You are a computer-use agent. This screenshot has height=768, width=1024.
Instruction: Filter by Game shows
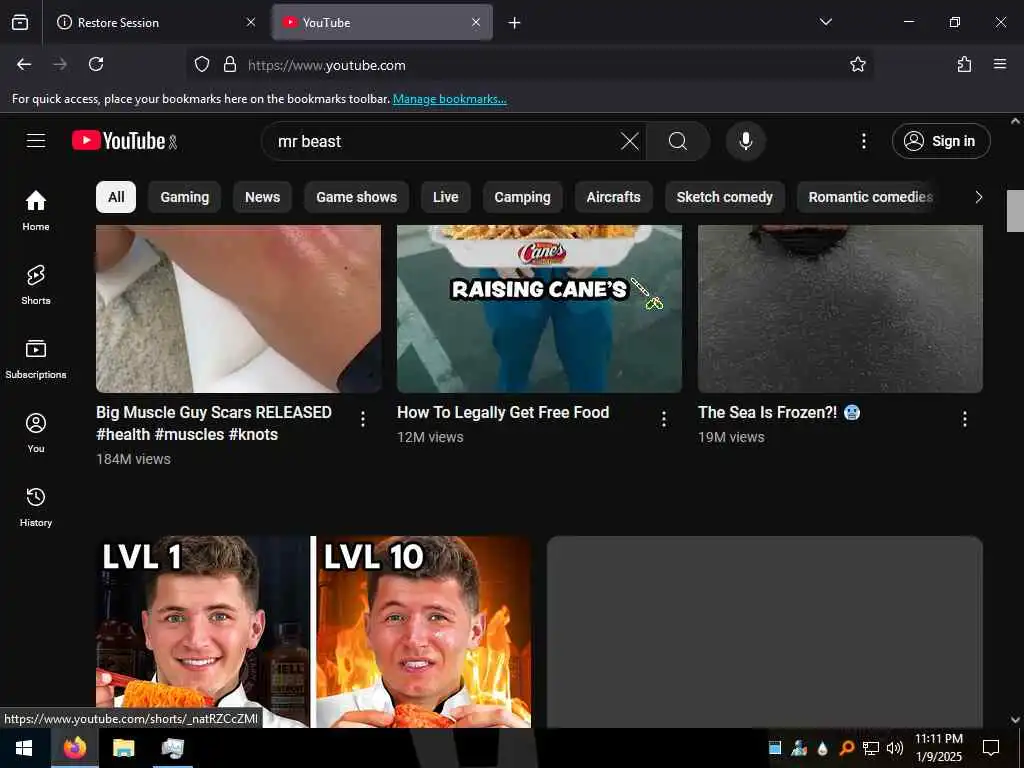click(357, 197)
